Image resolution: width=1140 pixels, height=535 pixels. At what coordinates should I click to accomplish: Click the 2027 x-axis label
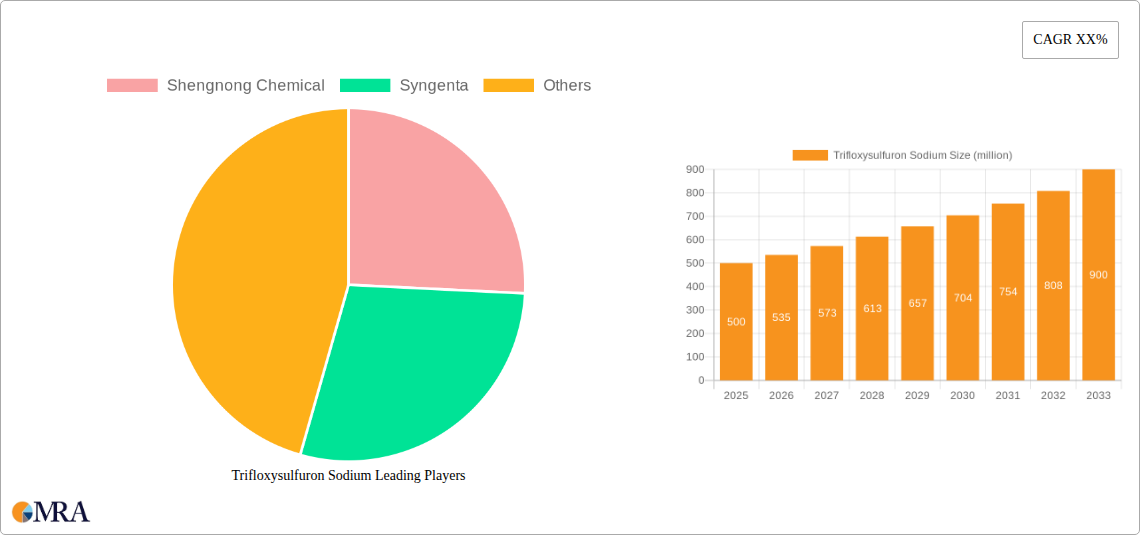coord(827,396)
